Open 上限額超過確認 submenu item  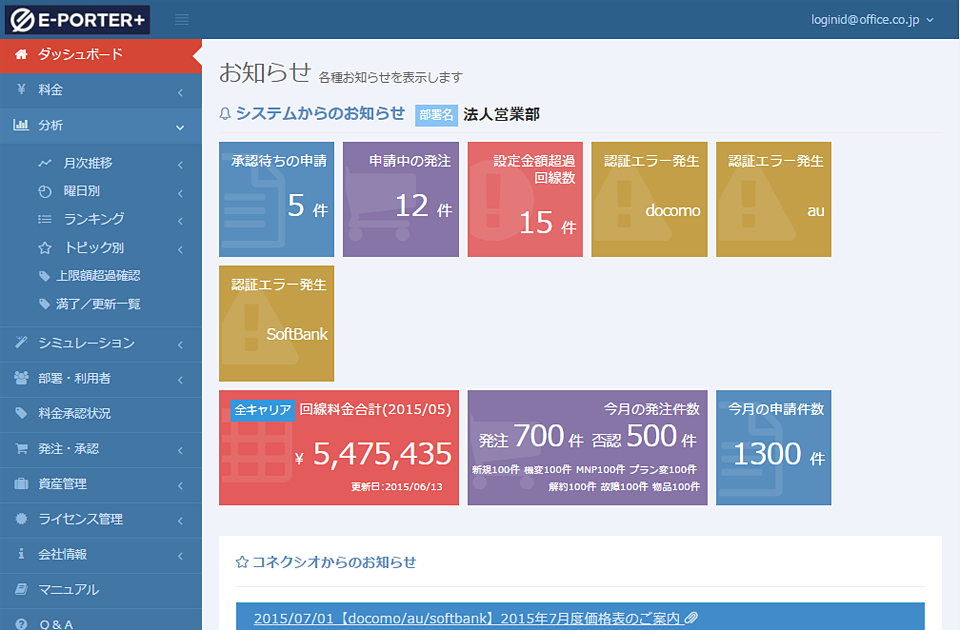(98, 276)
